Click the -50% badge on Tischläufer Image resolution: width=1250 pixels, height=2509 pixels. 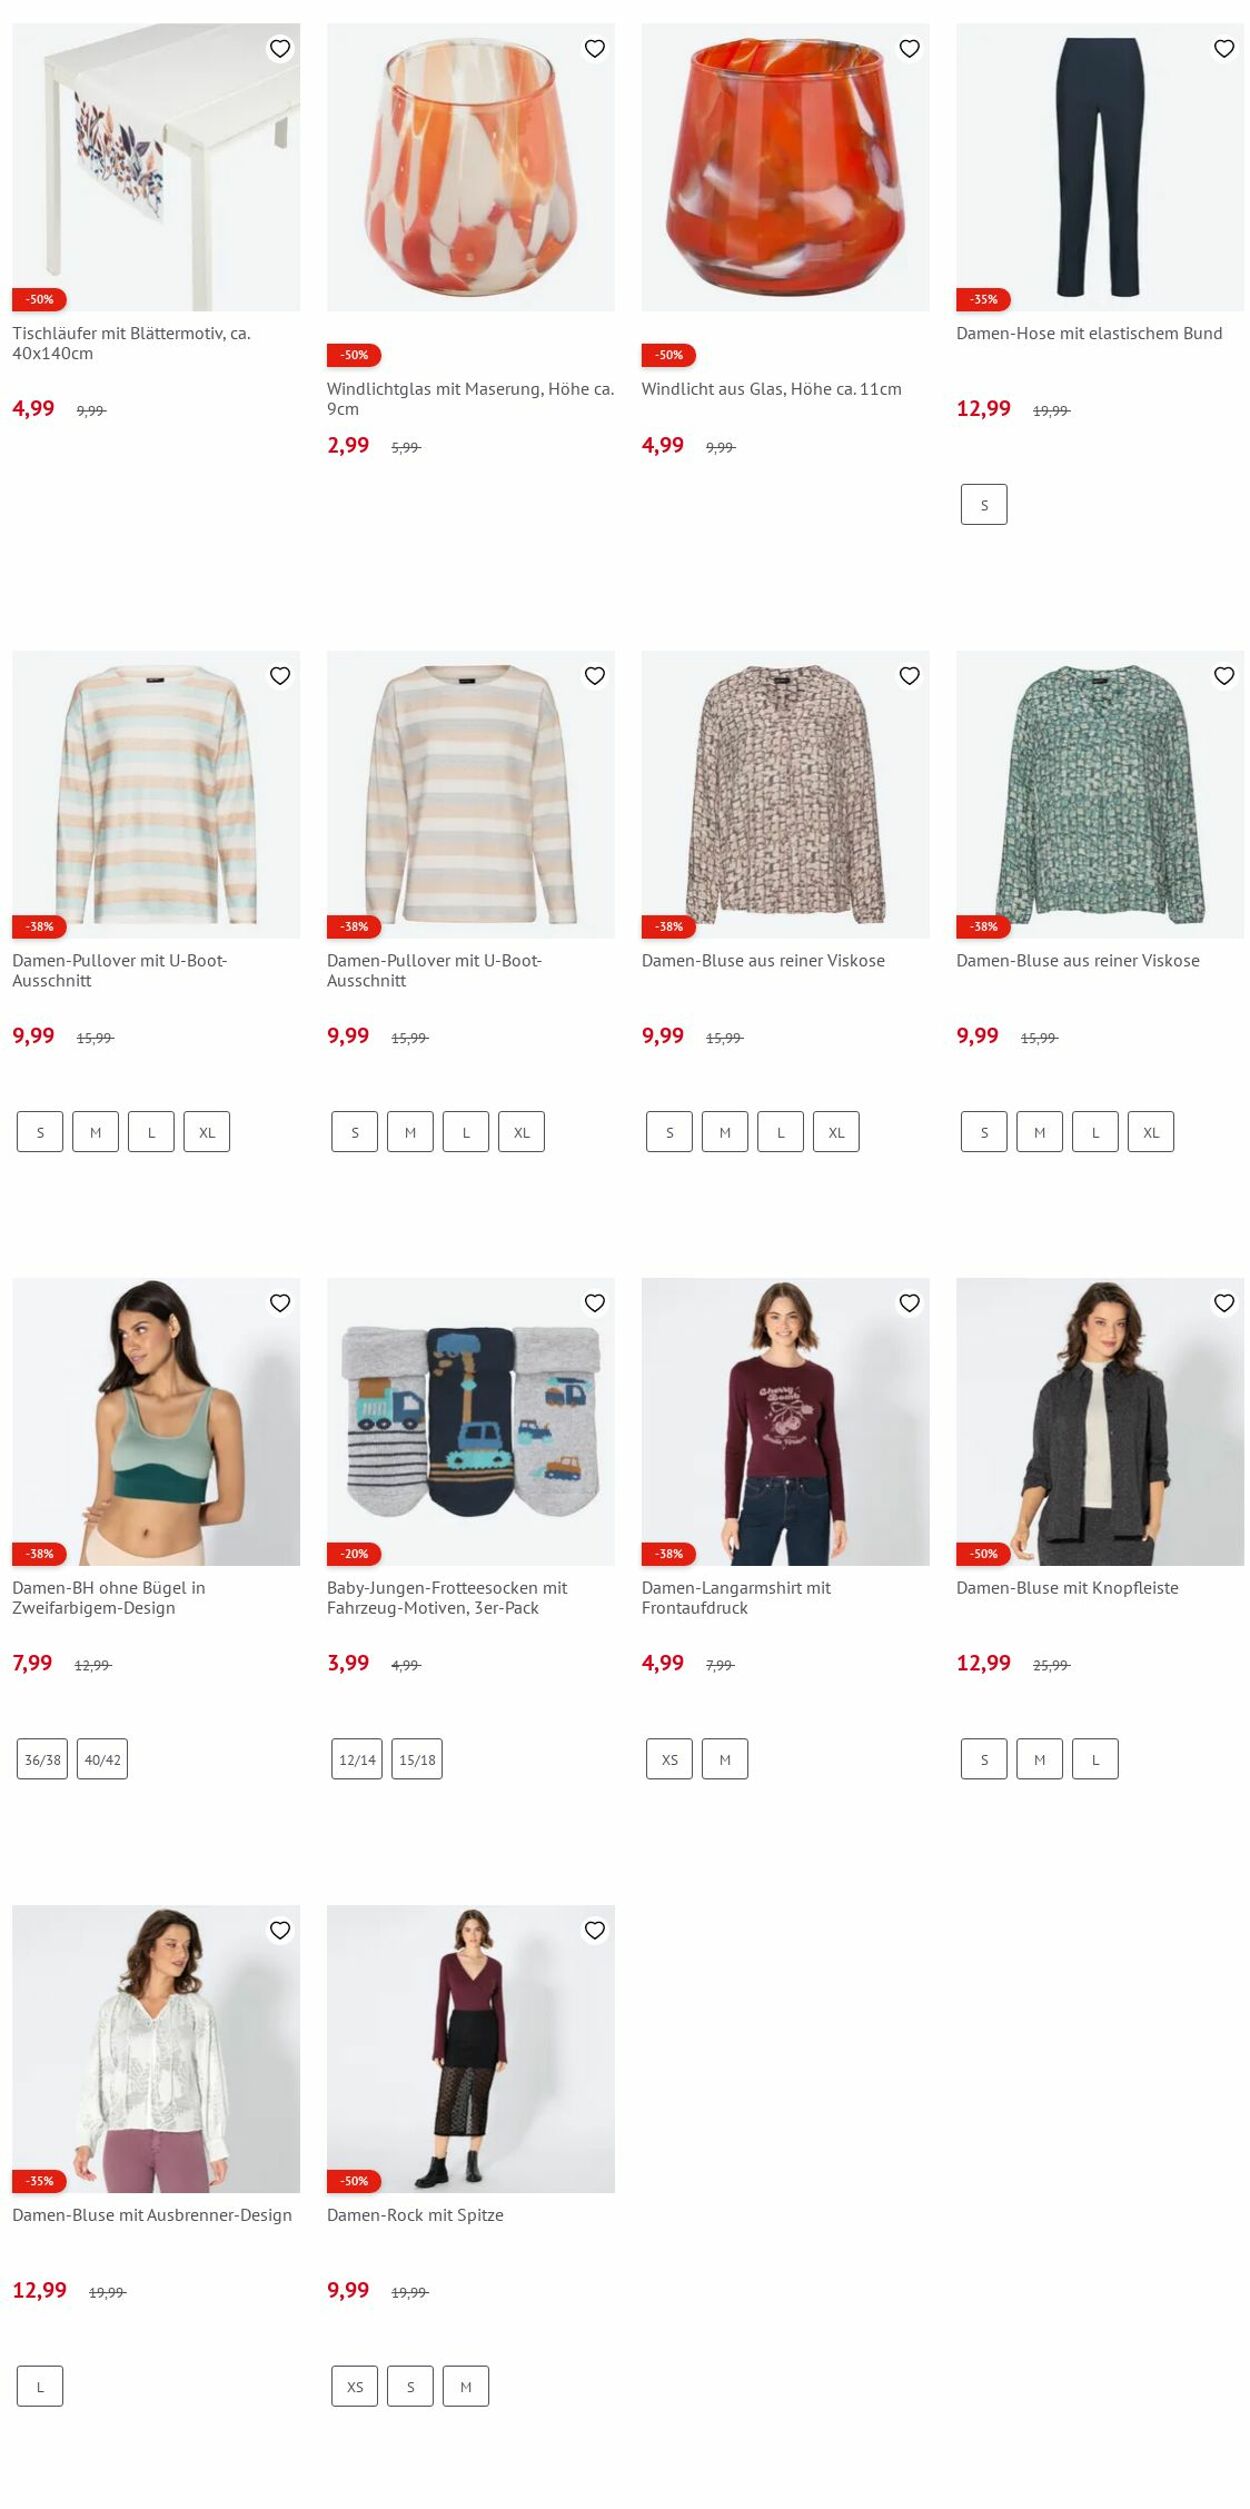[39, 299]
